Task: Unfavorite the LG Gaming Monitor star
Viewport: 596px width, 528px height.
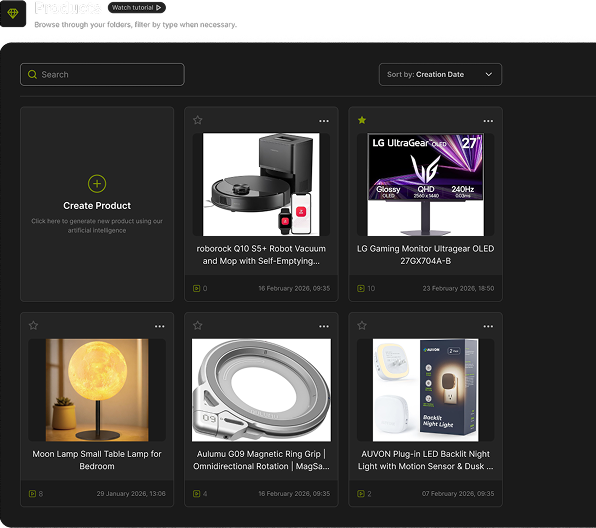Action: tap(362, 120)
